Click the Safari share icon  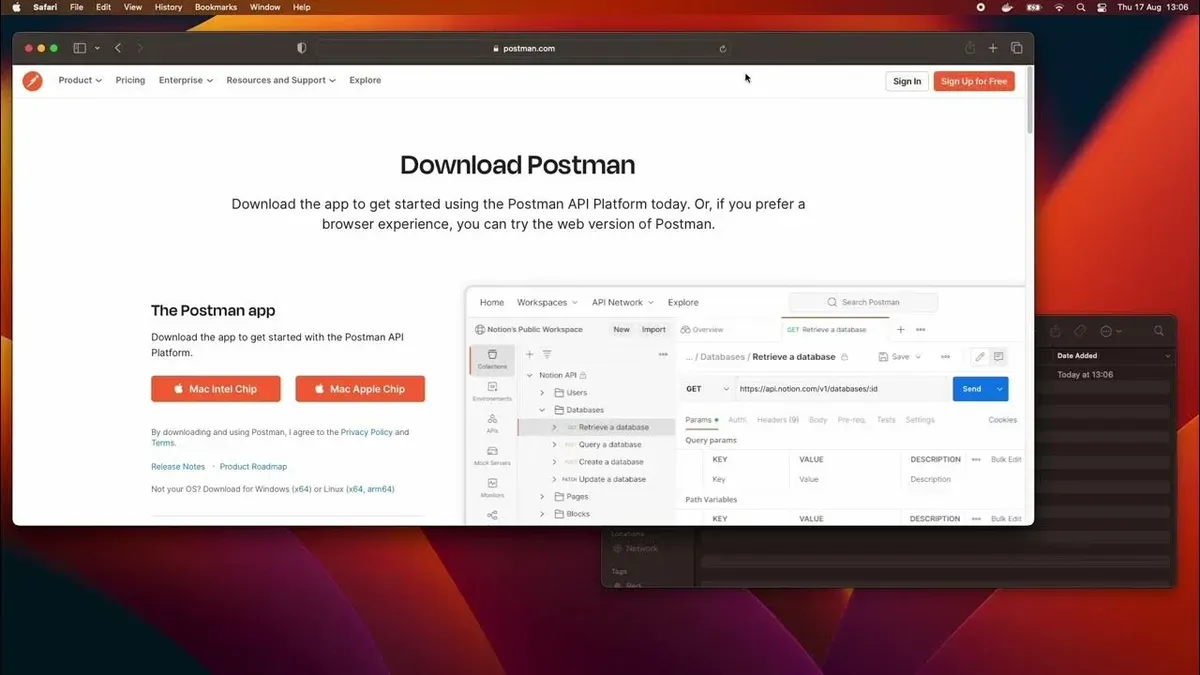(x=970, y=48)
